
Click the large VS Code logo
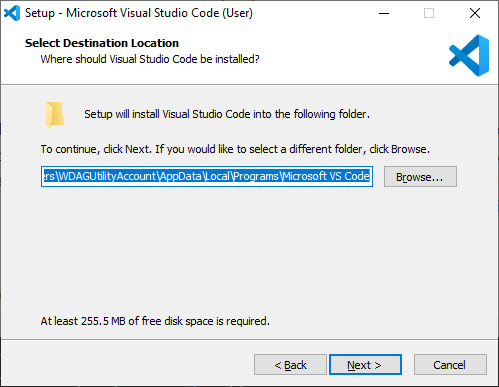(469, 55)
